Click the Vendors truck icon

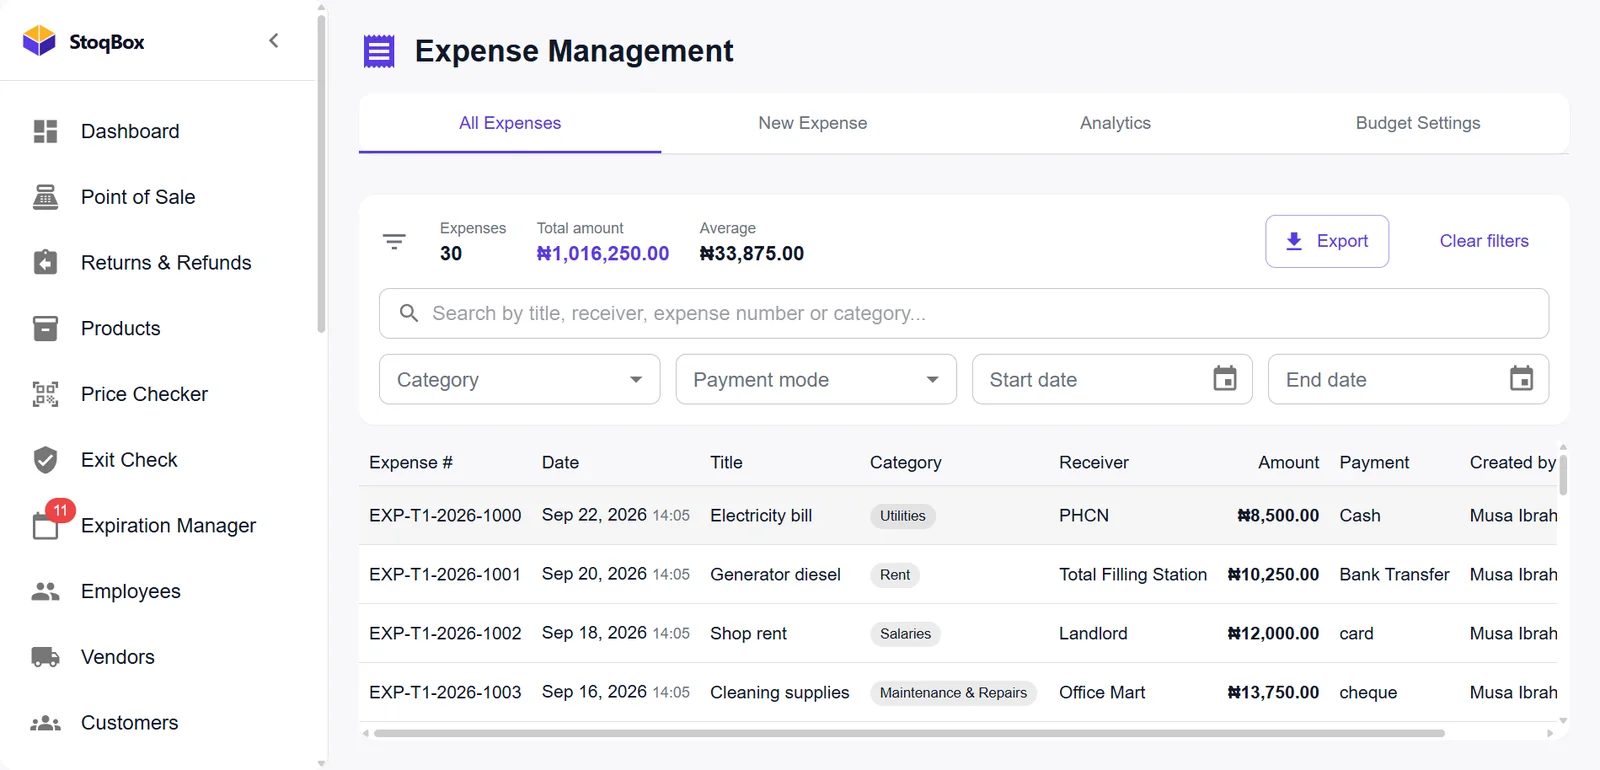(x=45, y=657)
